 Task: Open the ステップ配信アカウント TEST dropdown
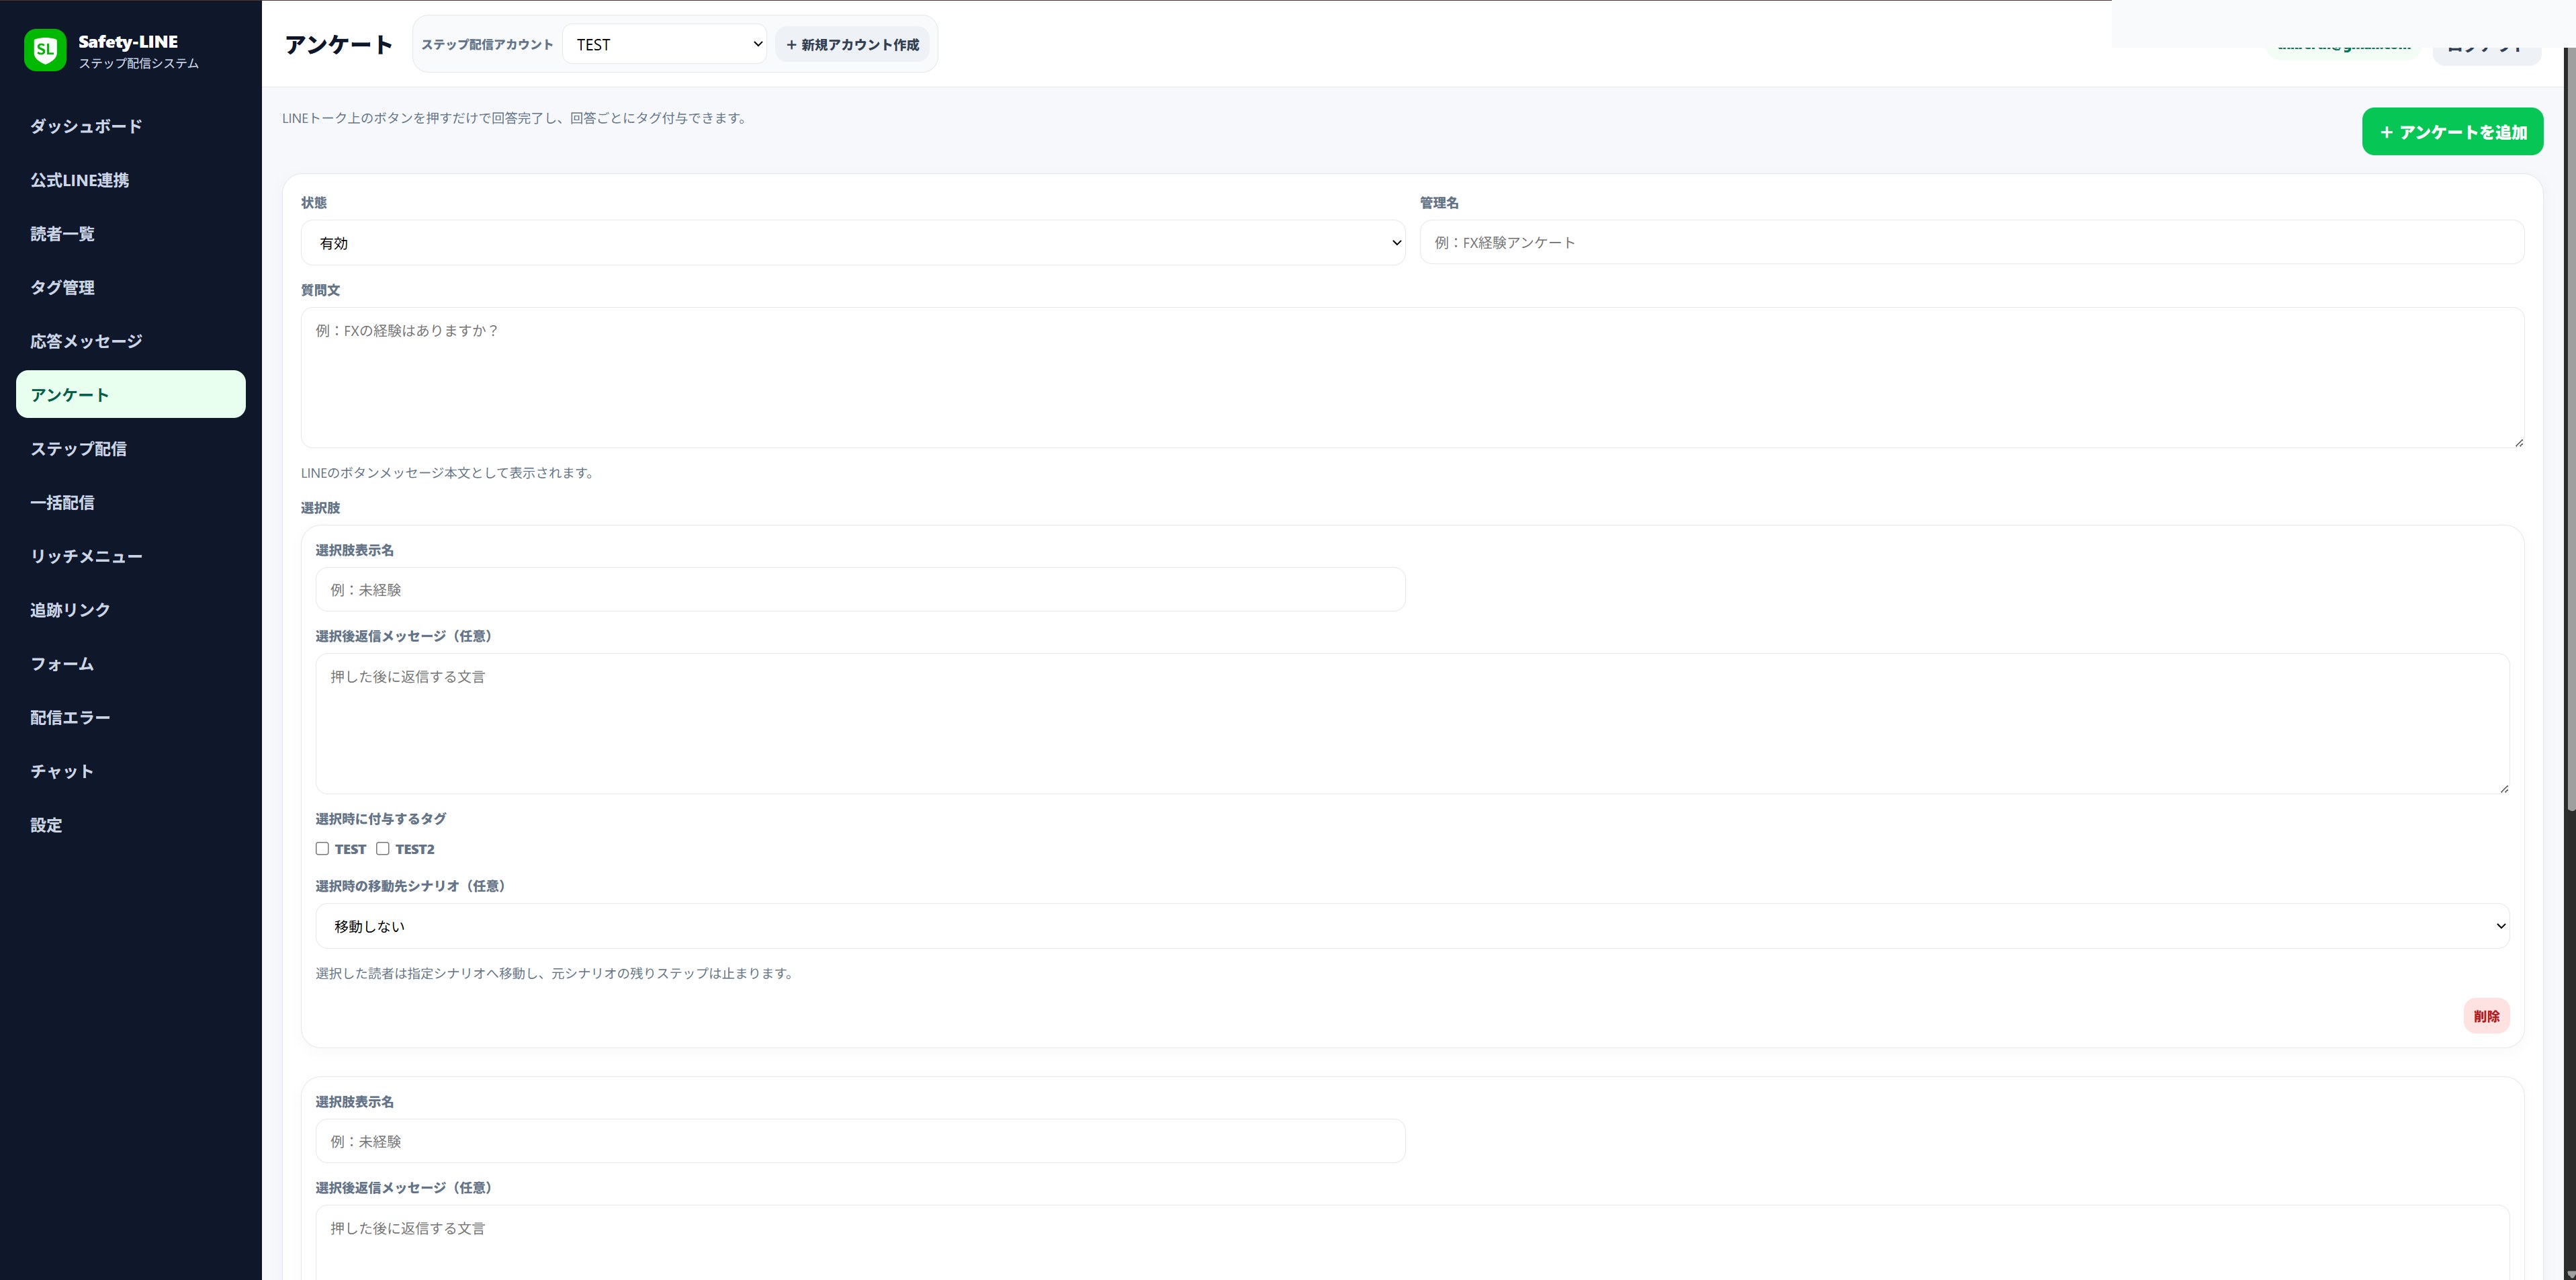click(664, 44)
